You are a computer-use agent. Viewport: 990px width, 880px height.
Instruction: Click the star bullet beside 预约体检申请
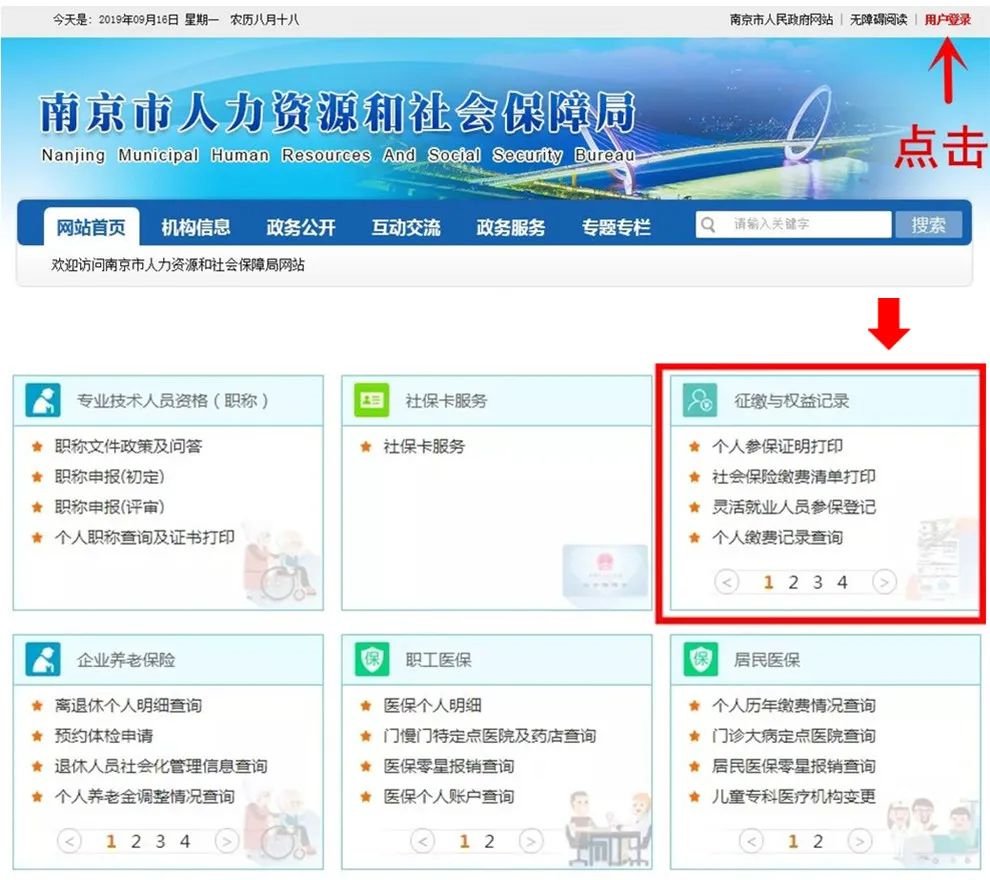[x=37, y=735]
